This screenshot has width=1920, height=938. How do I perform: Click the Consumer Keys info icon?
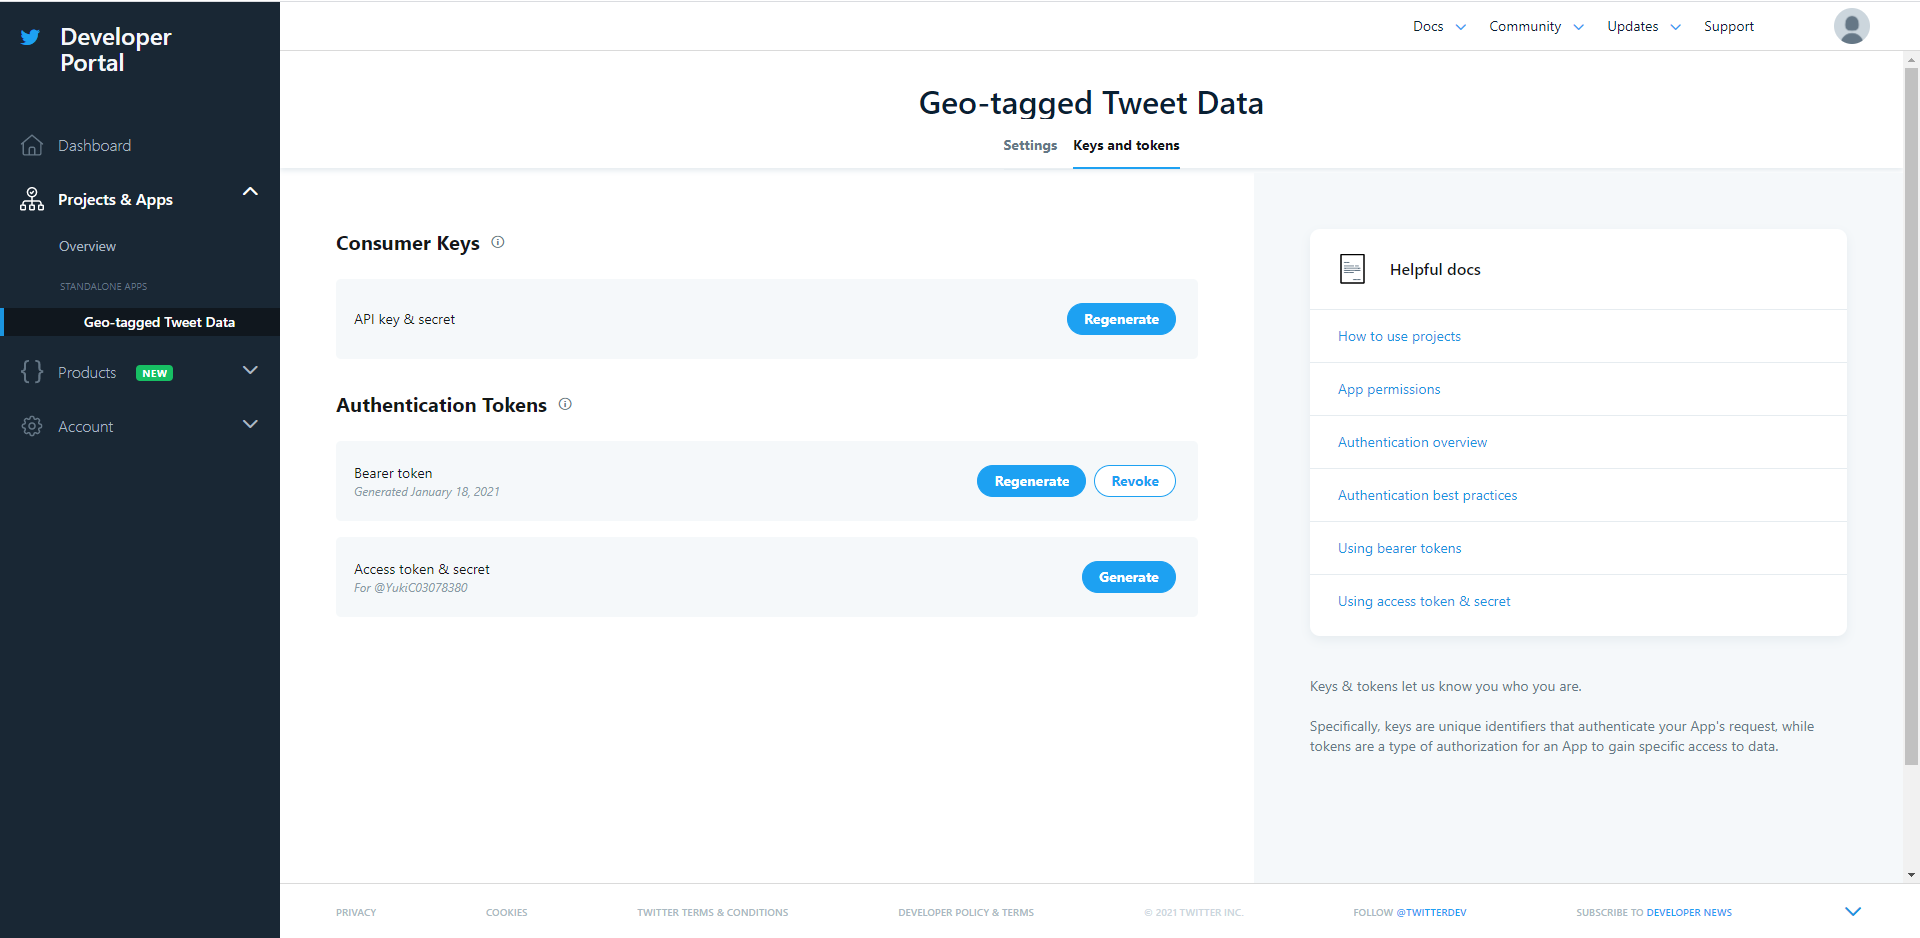click(498, 242)
